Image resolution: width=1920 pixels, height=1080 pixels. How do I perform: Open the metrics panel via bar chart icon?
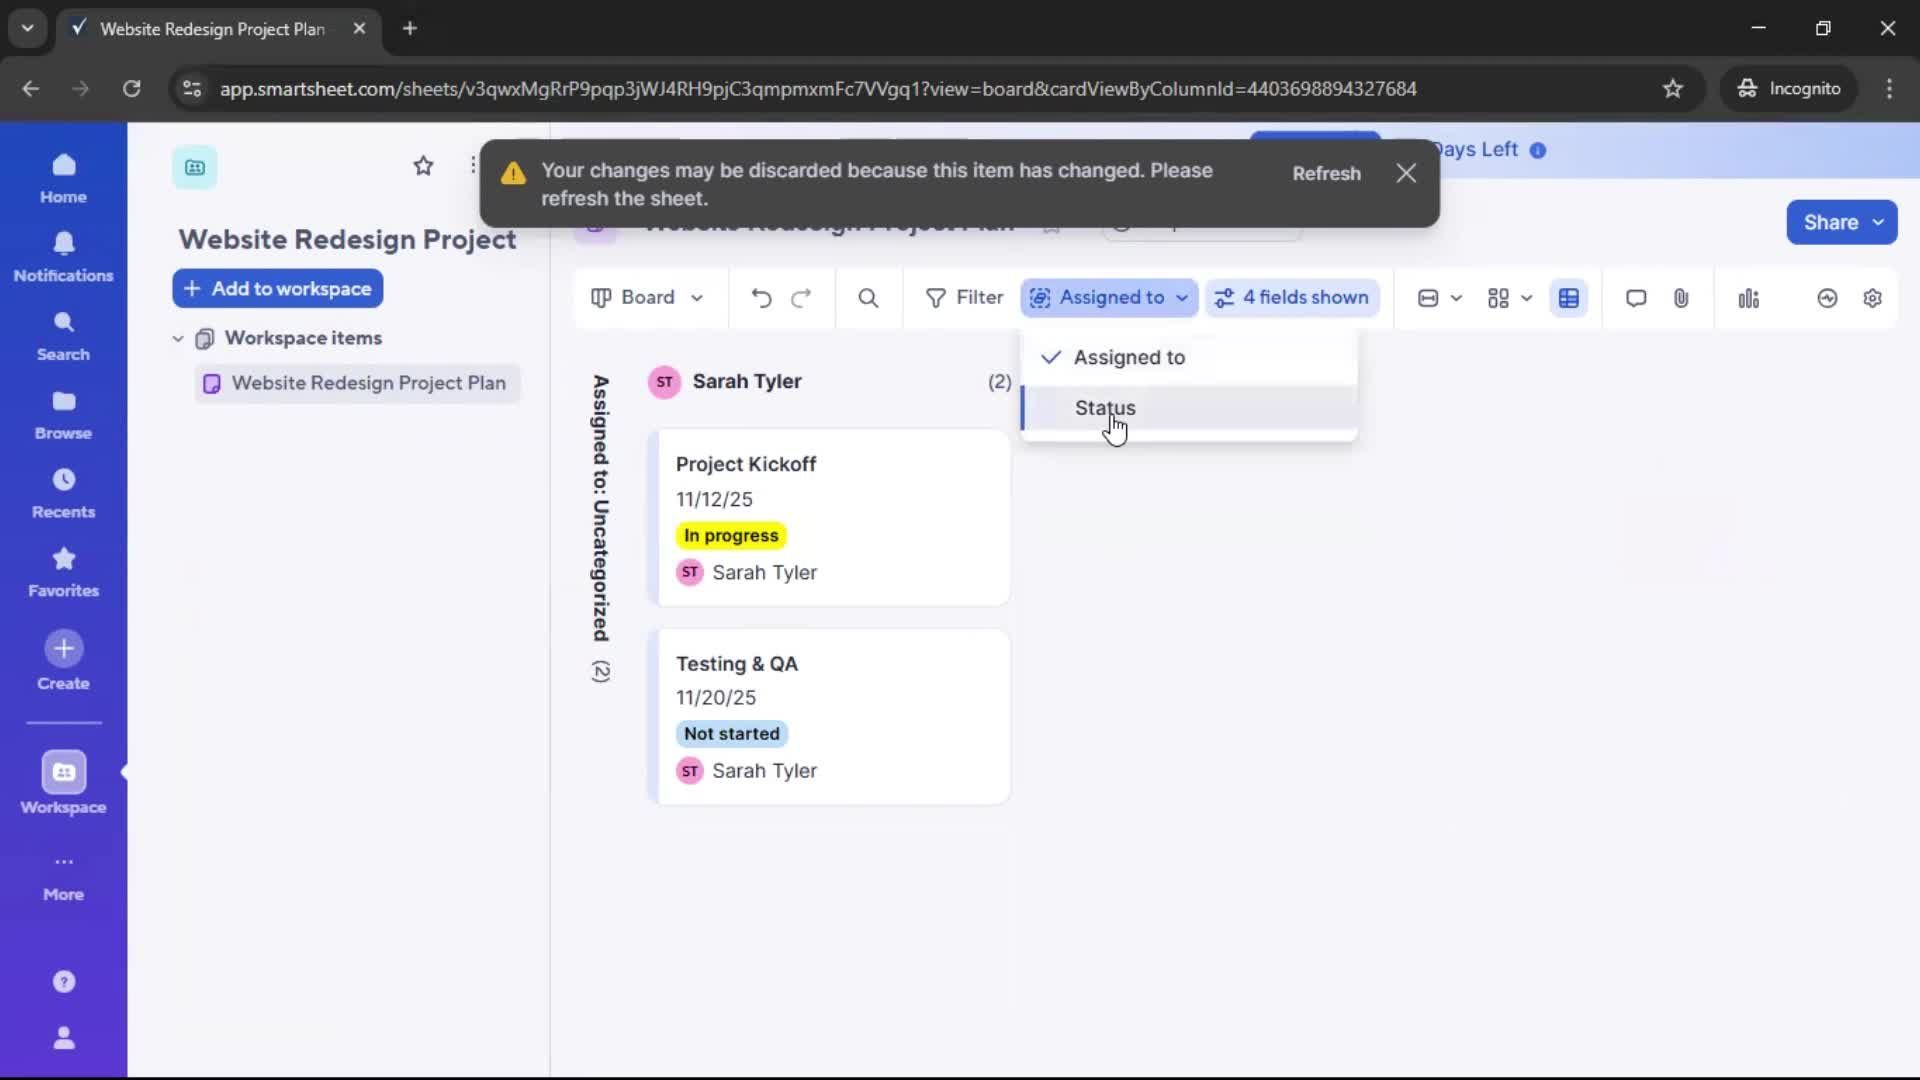pyautogui.click(x=1749, y=297)
